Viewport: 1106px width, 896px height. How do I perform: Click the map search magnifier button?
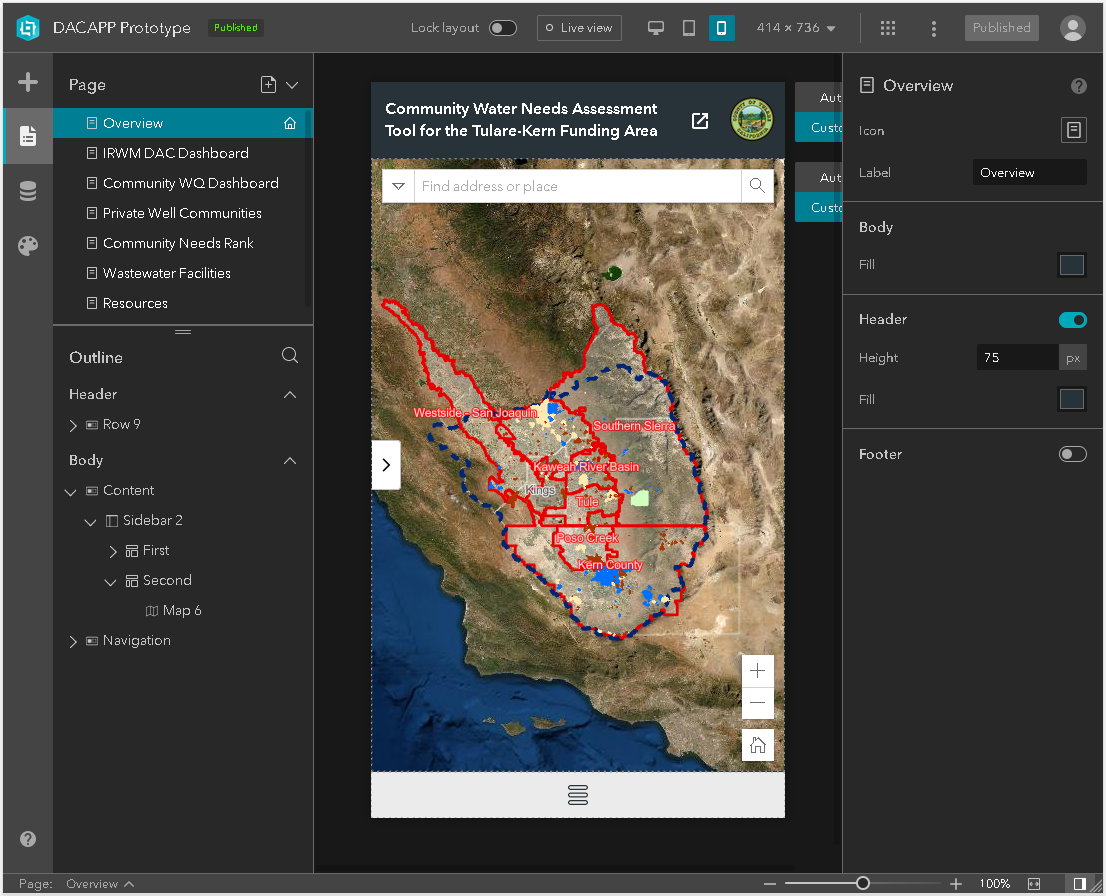(758, 186)
